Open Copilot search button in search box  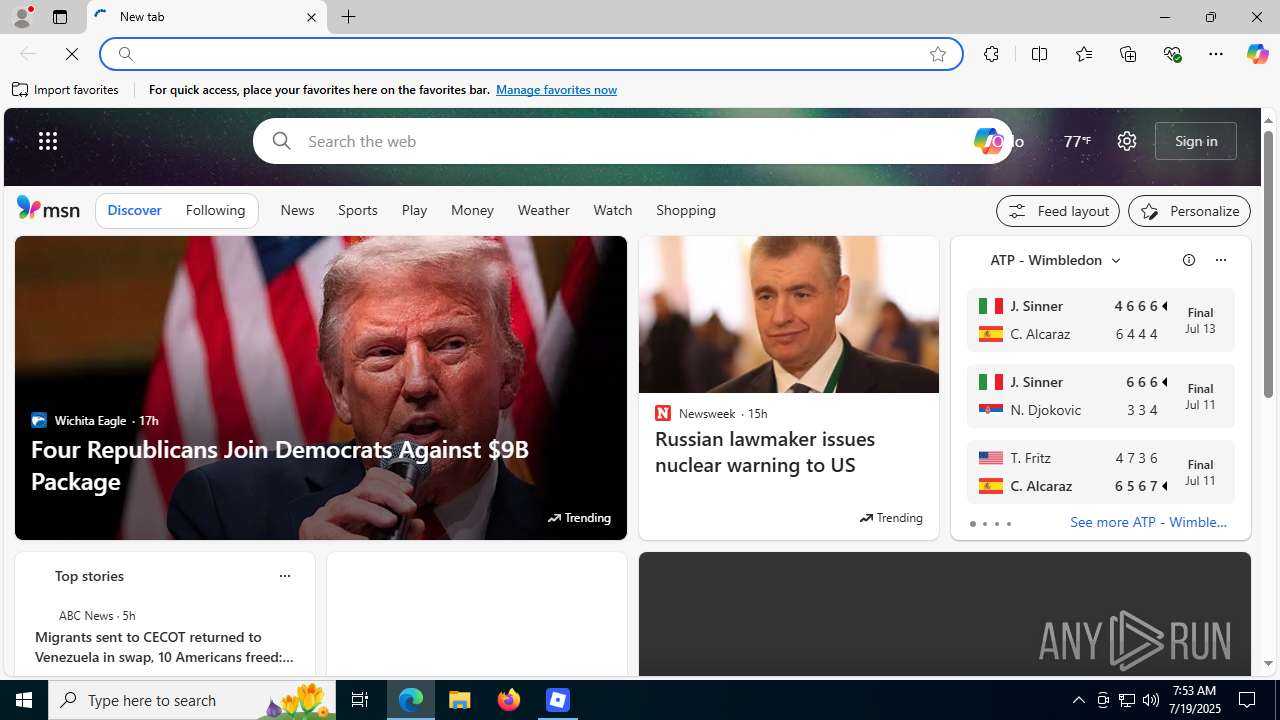point(988,141)
